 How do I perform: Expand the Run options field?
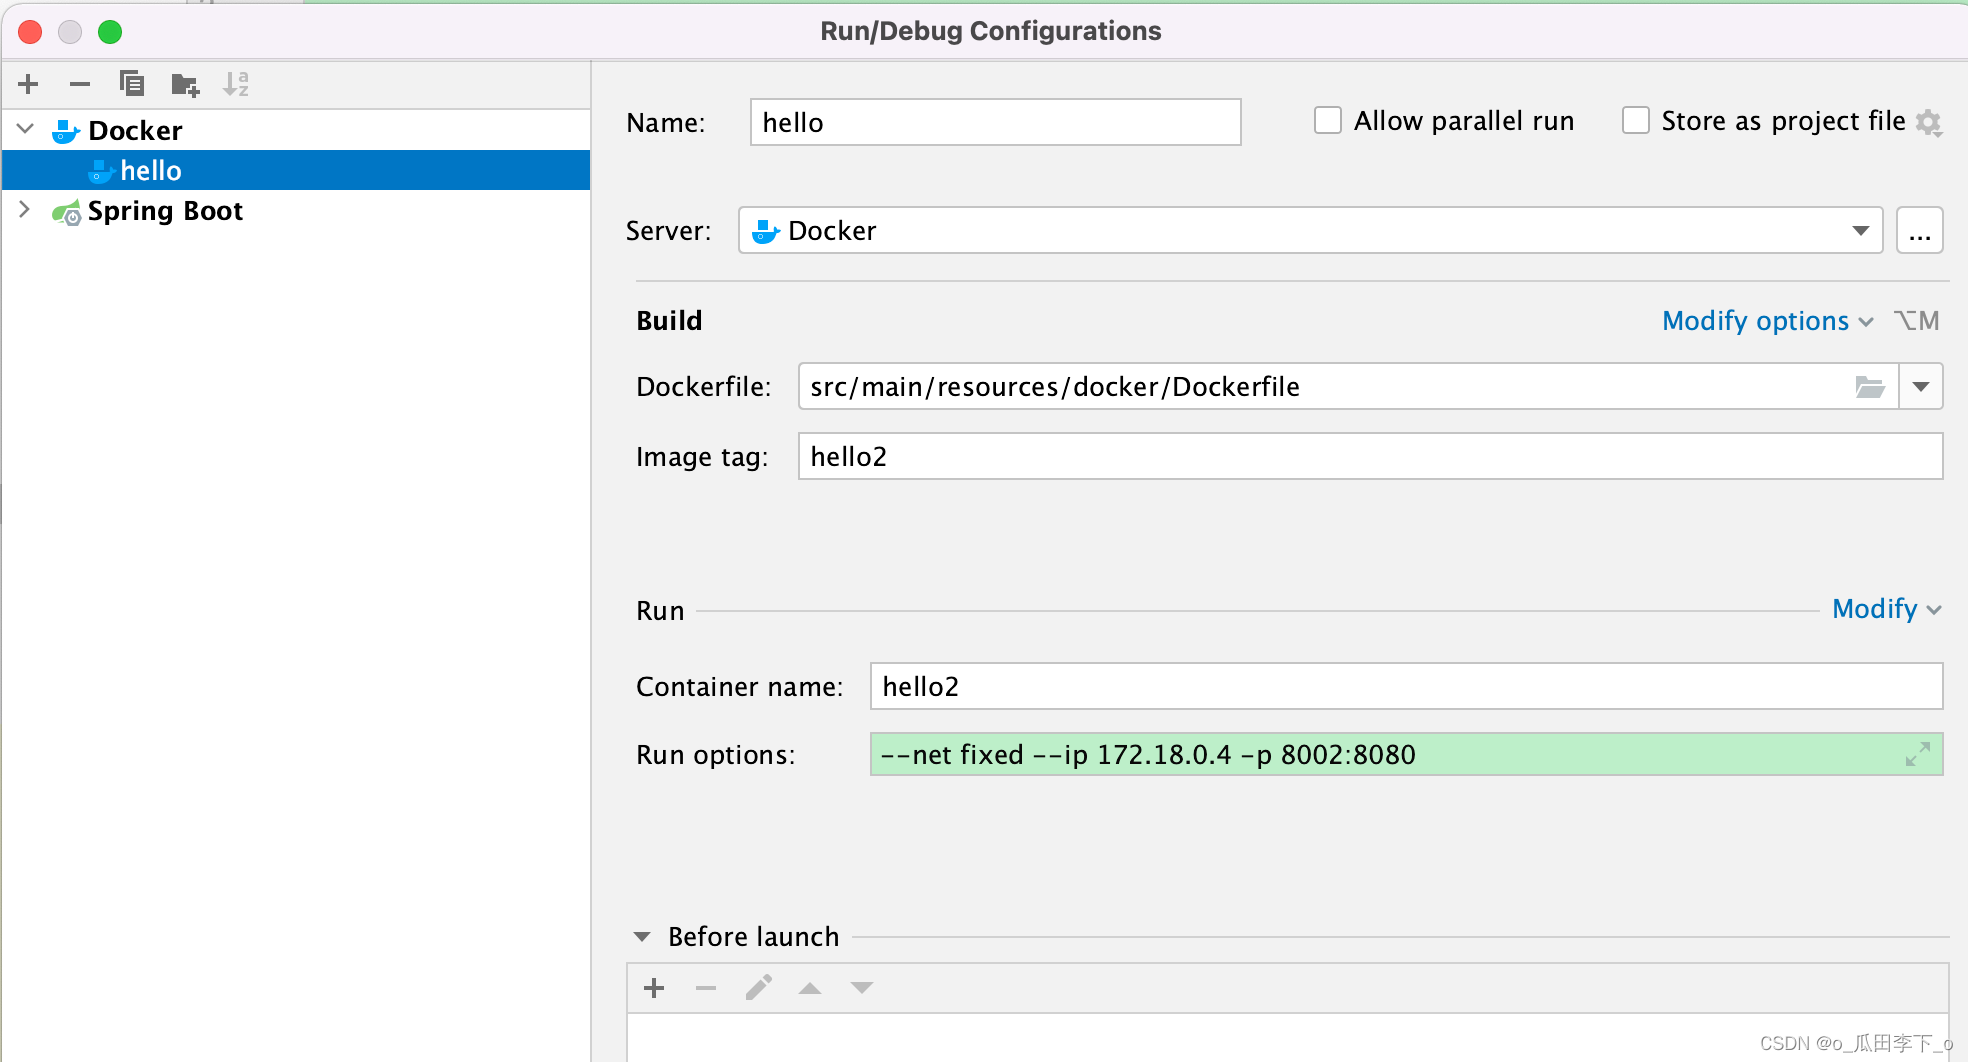tap(1917, 755)
